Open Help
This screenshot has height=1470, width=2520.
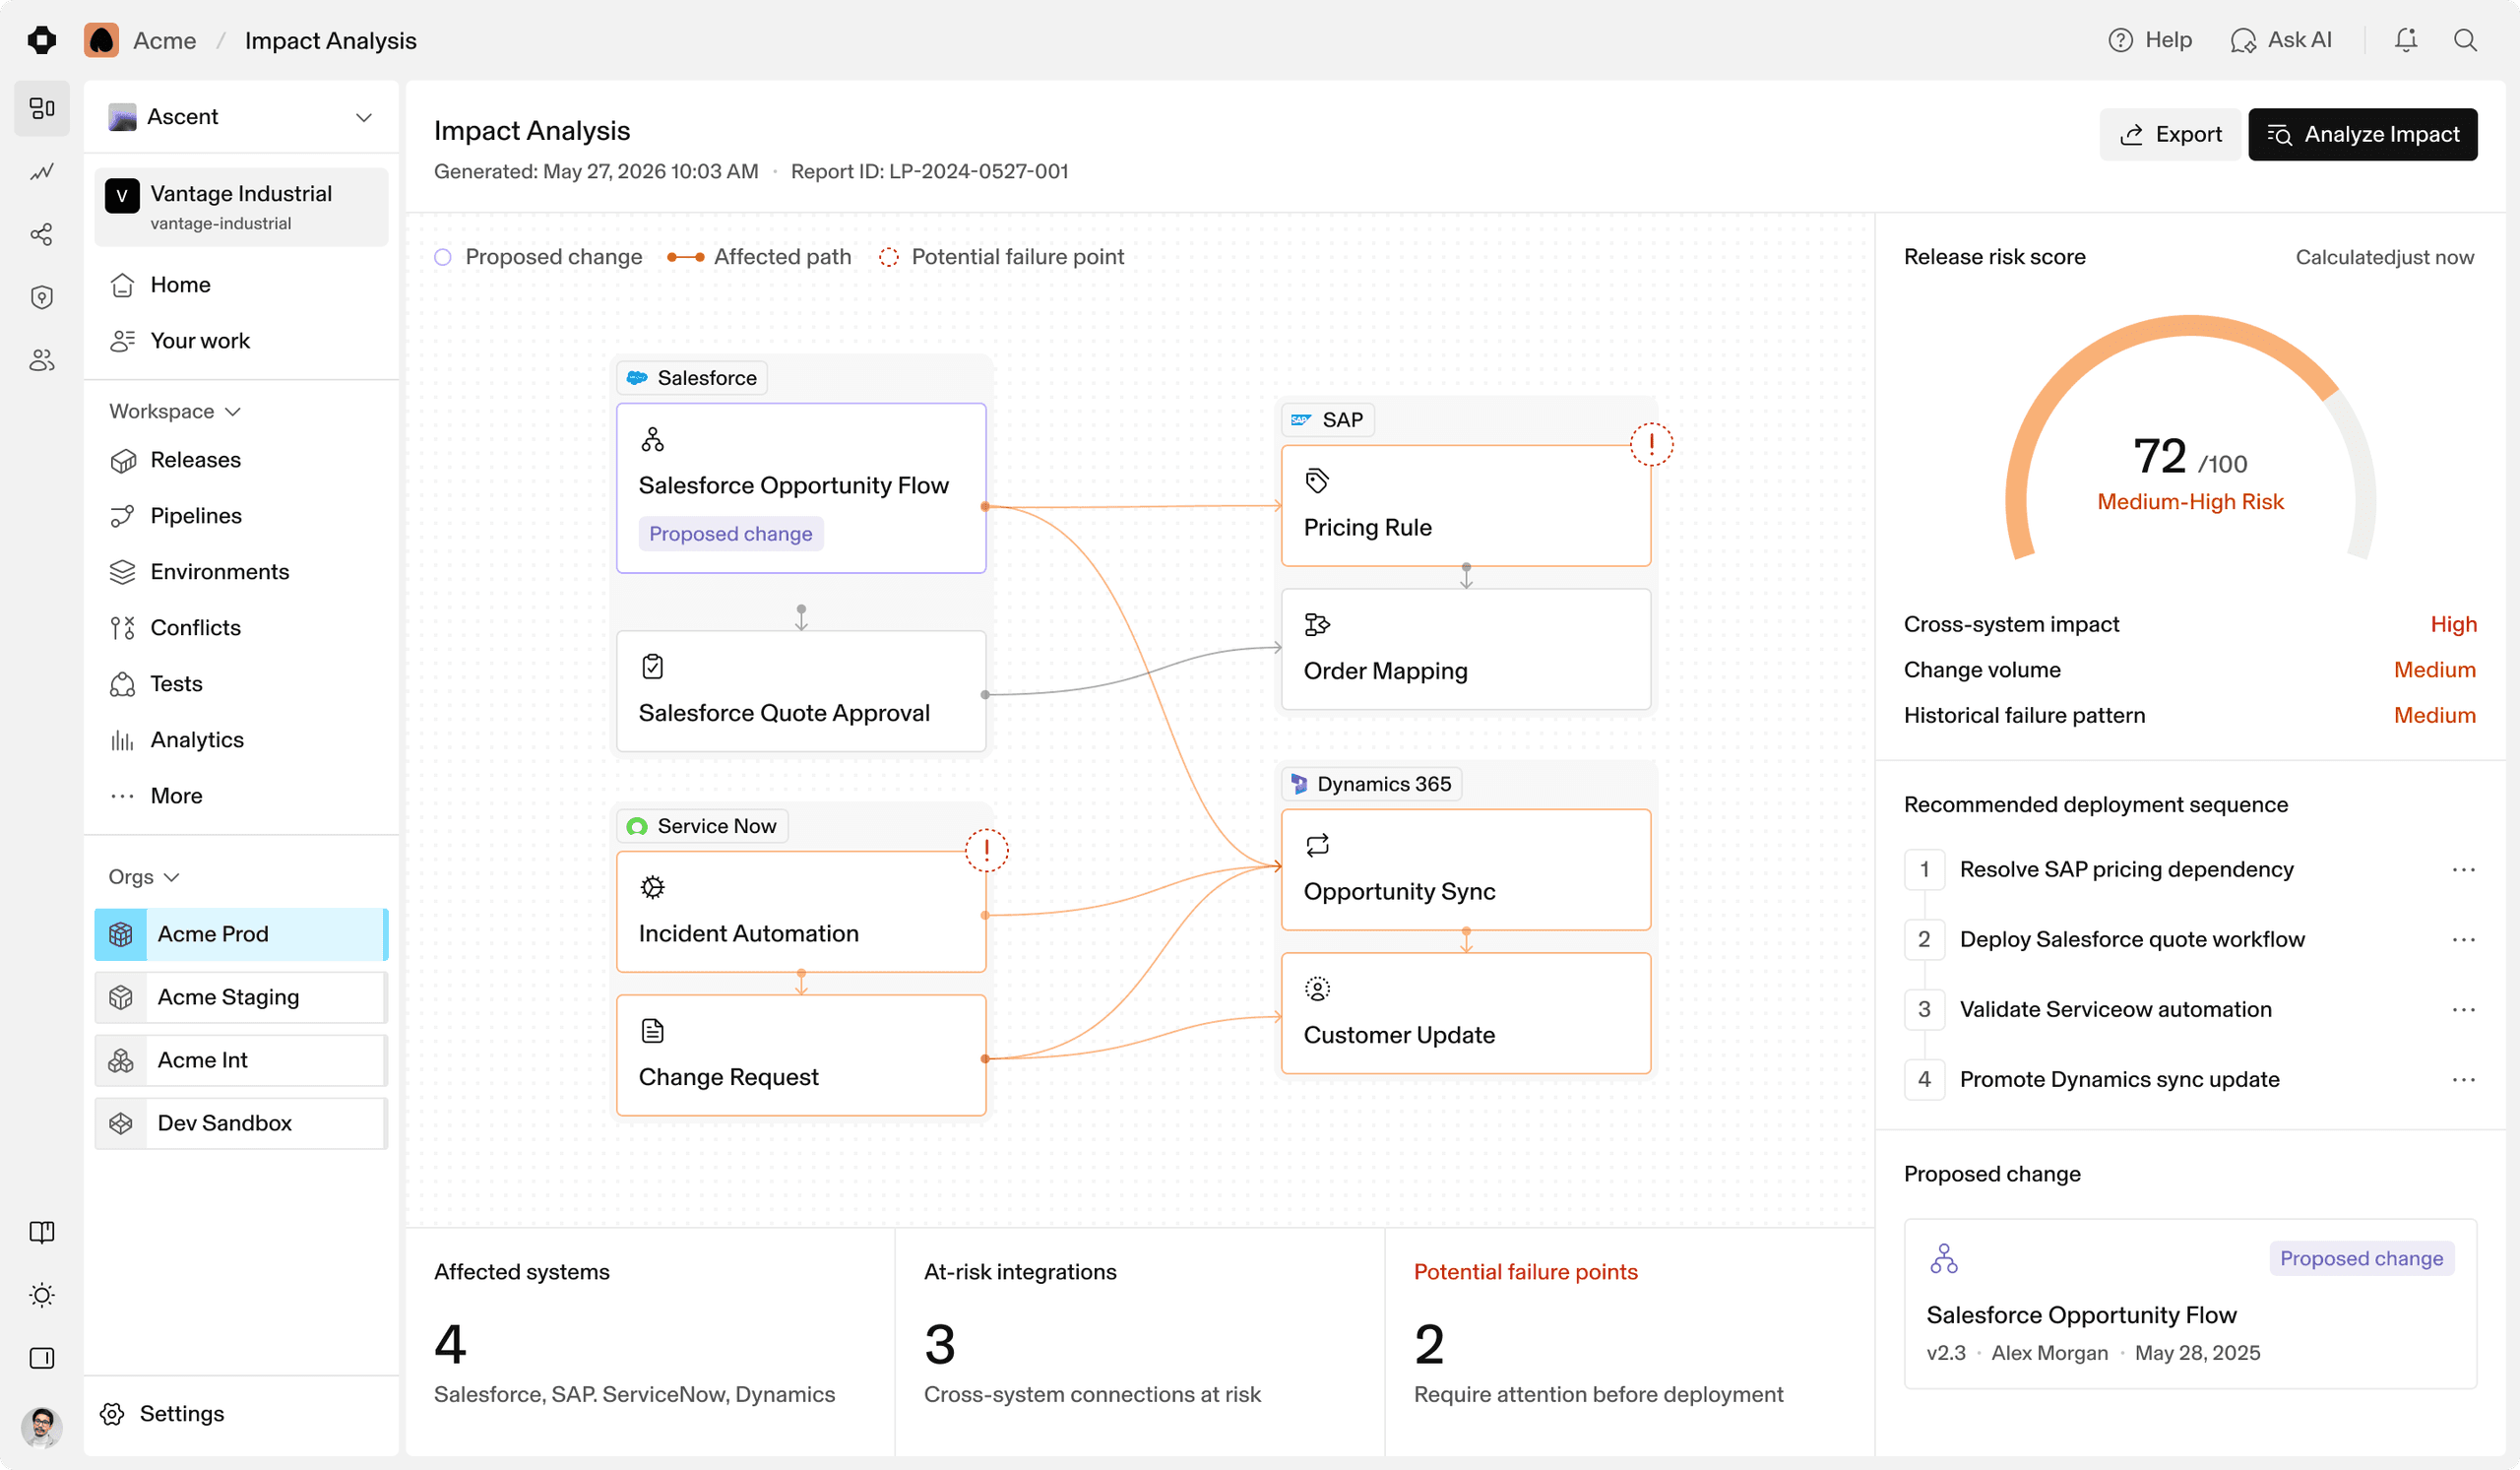click(x=2150, y=40)
